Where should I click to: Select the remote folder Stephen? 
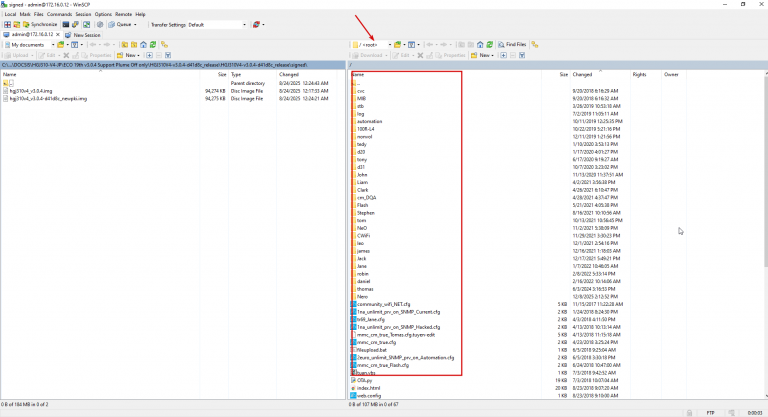[x=366, y=213]
